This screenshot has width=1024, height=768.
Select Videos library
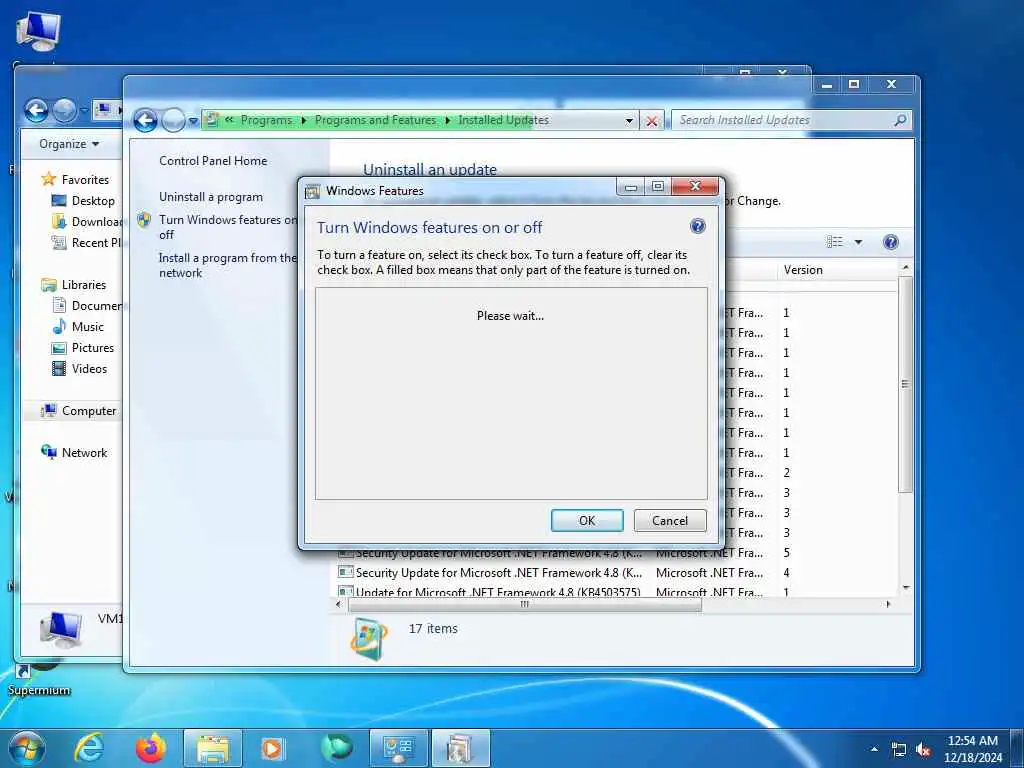(x=89, y=368)
